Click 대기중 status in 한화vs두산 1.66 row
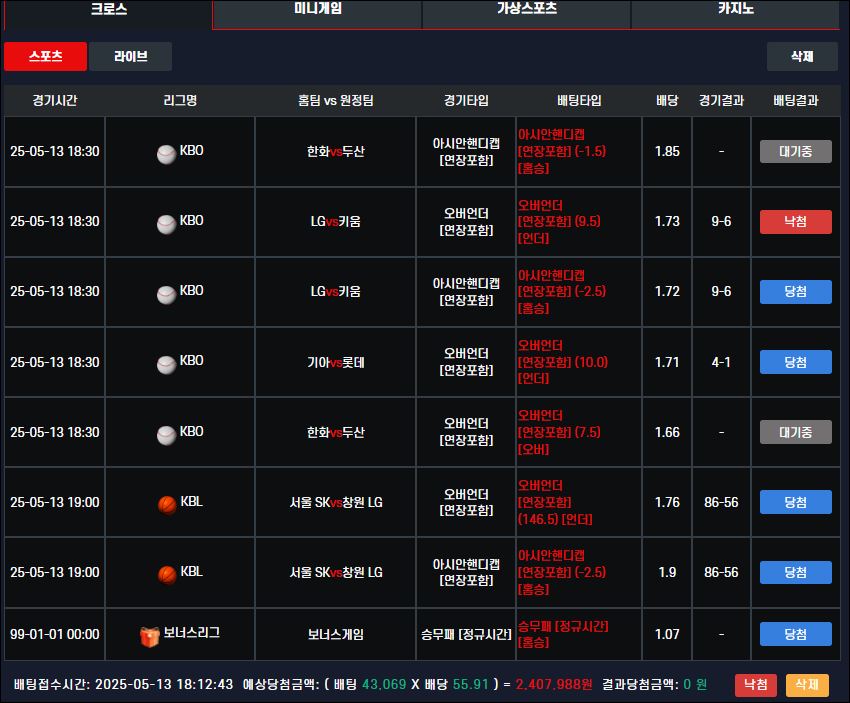850x703 pixels. [795, 432]
